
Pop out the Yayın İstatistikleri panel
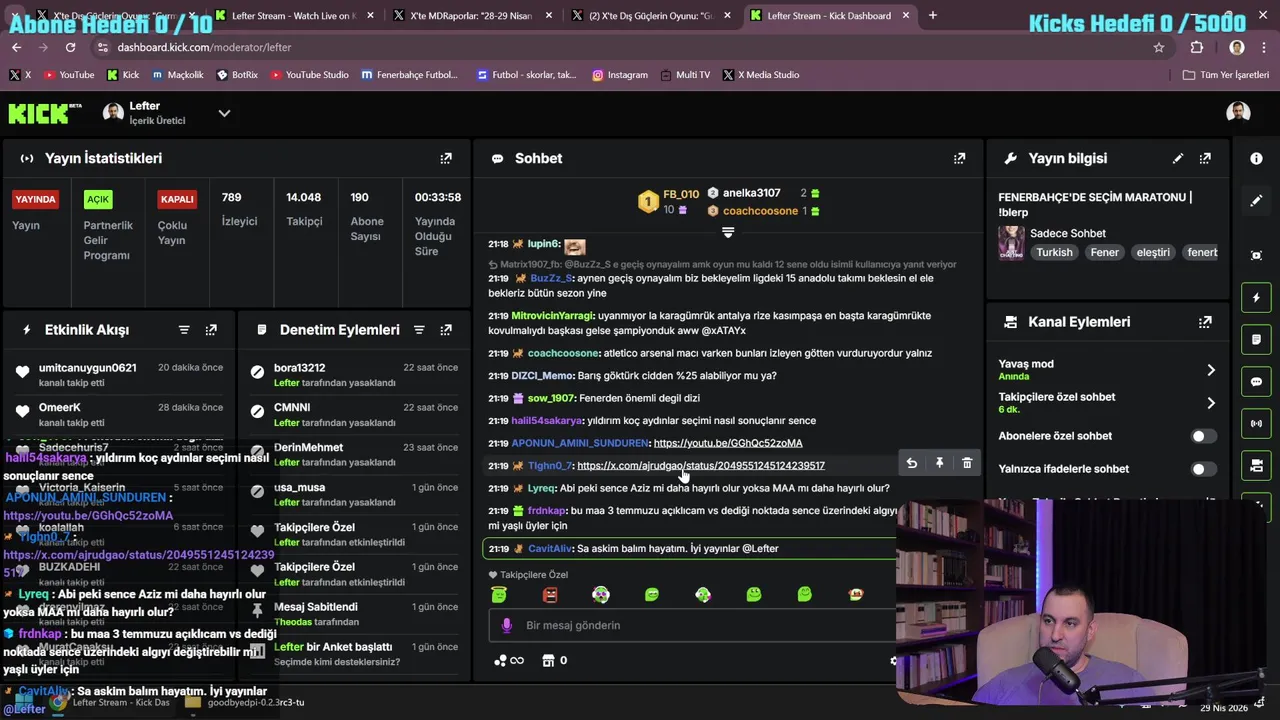coord(446,158)
